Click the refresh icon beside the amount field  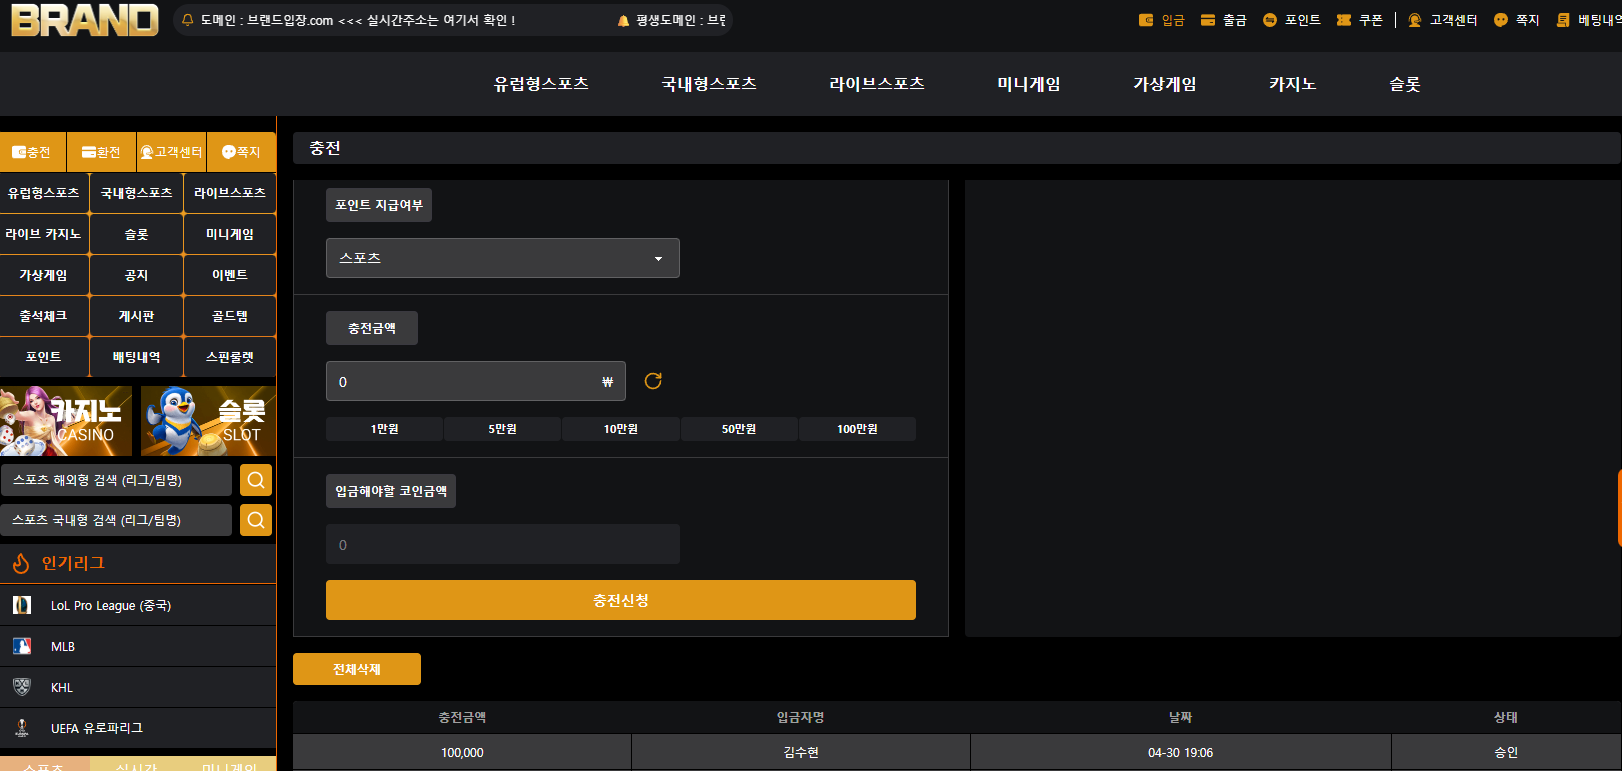[653, 381]
